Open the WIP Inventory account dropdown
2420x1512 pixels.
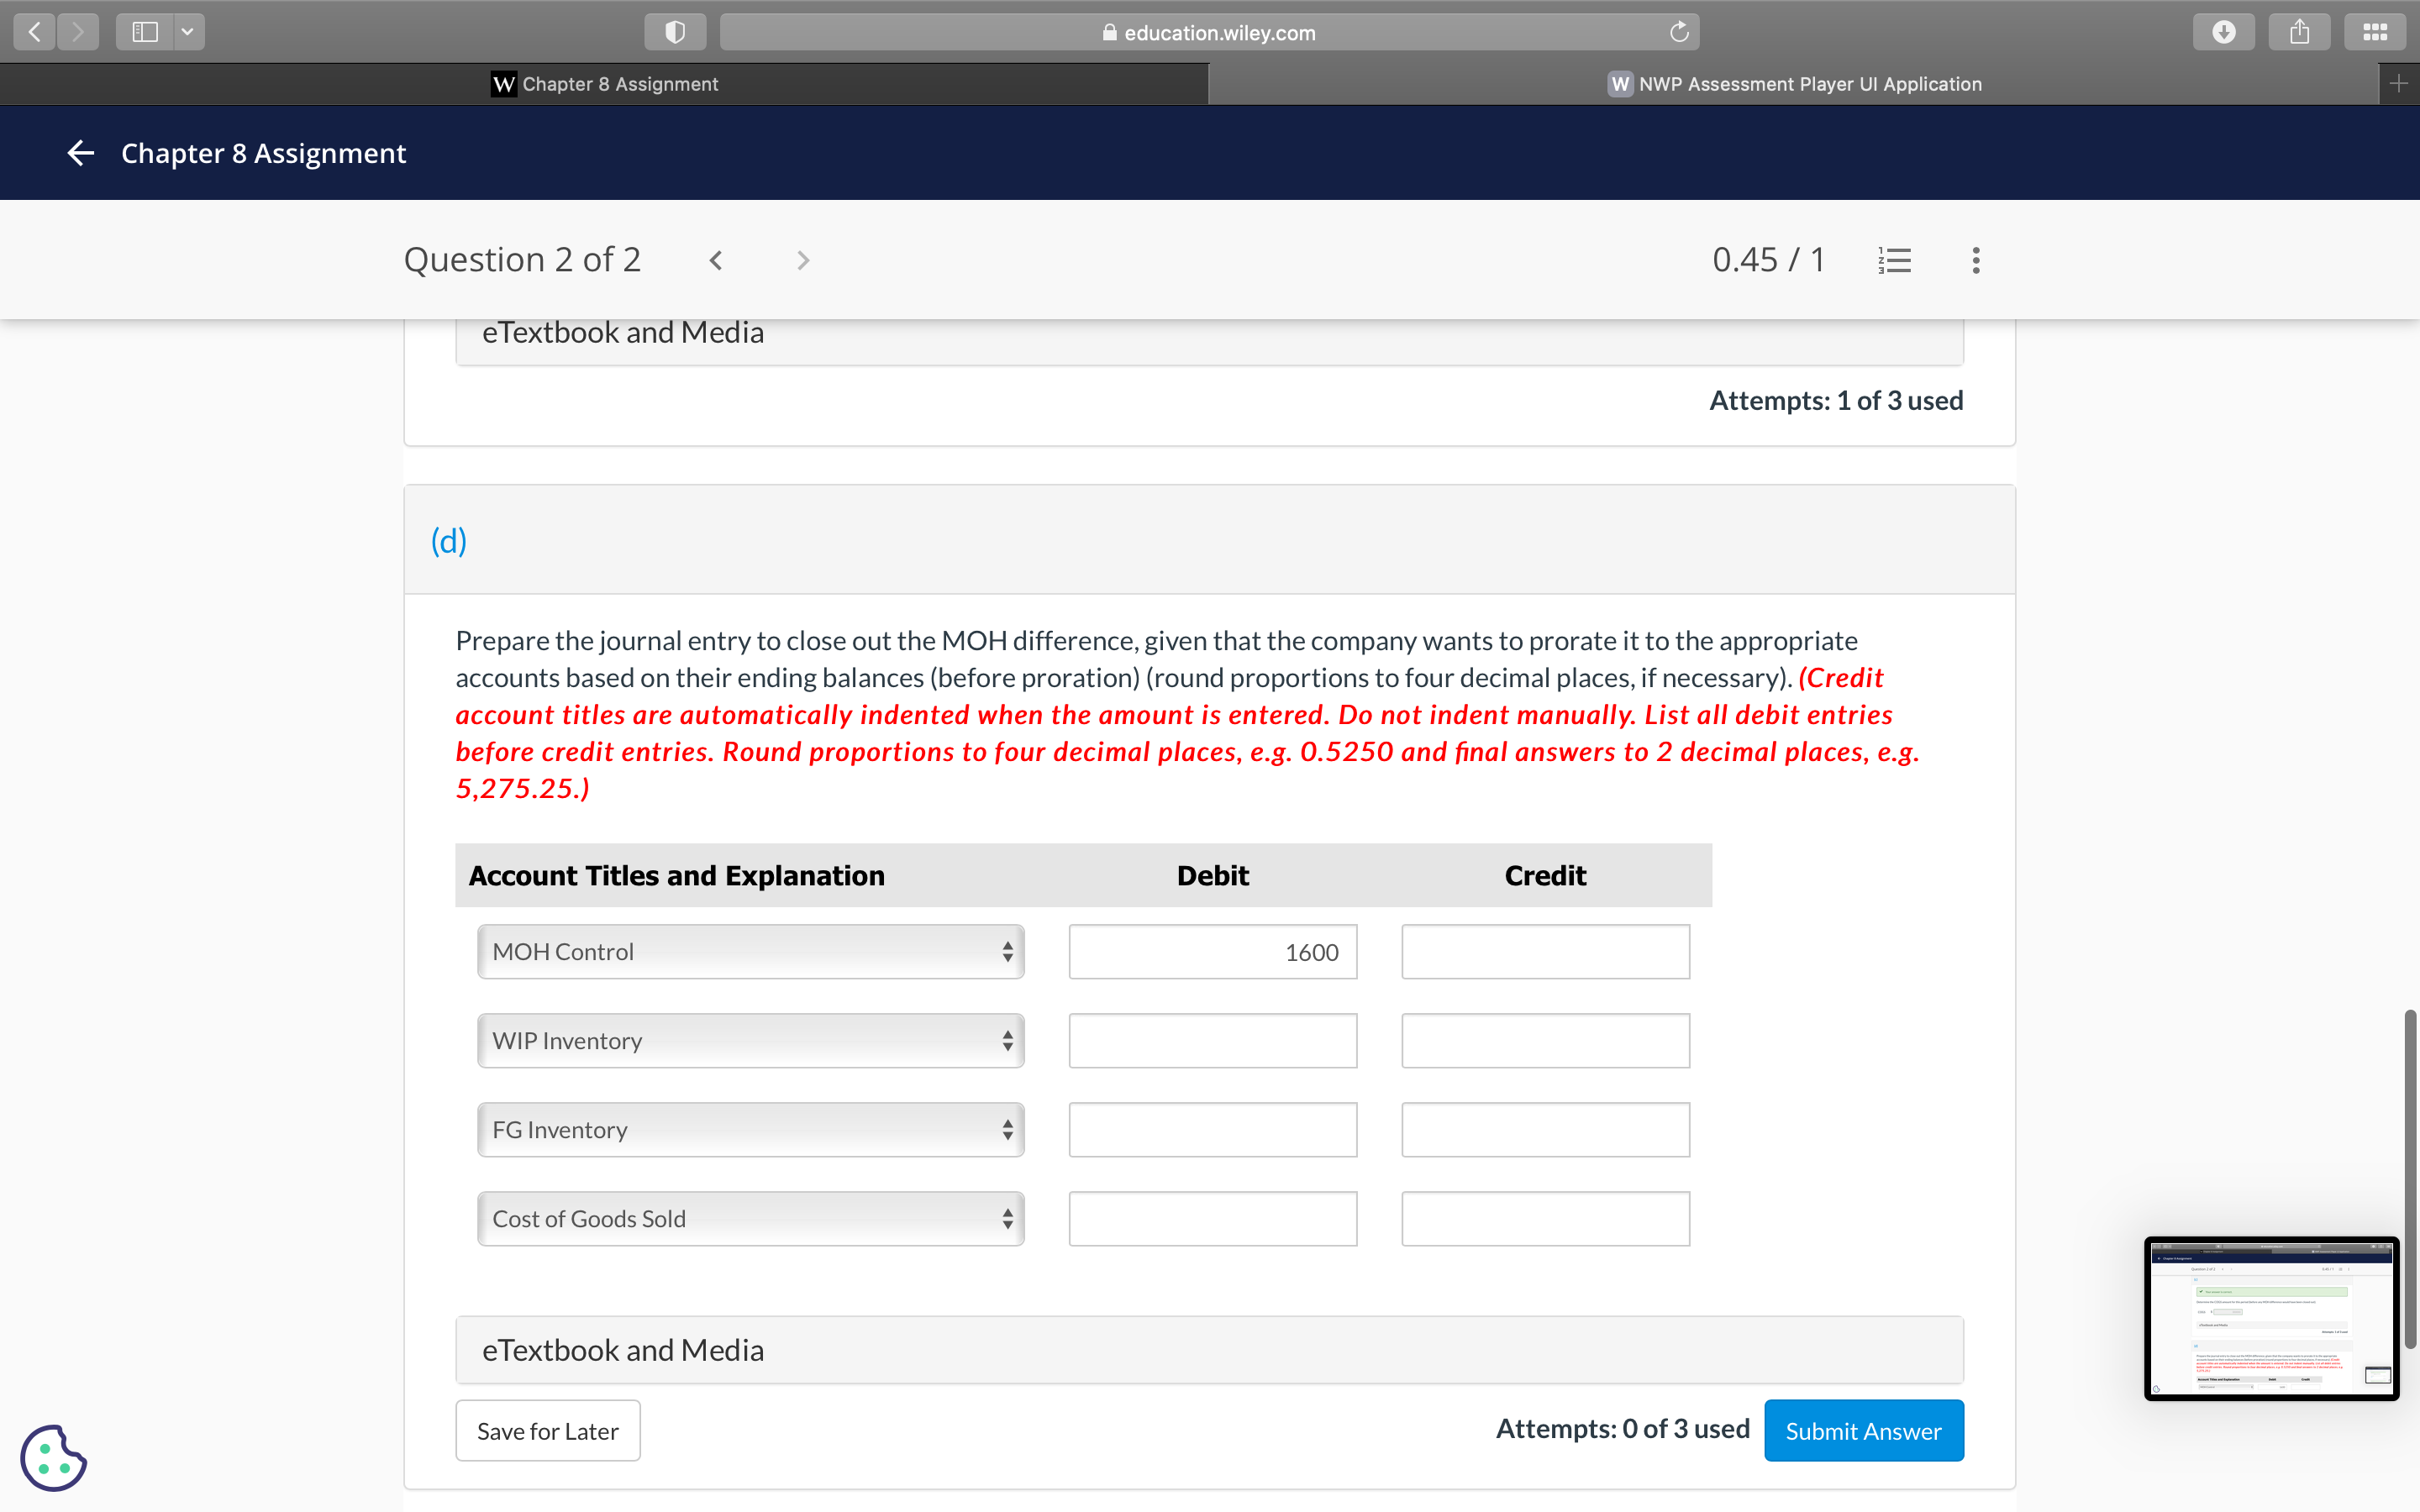[x=750, y=1041]
